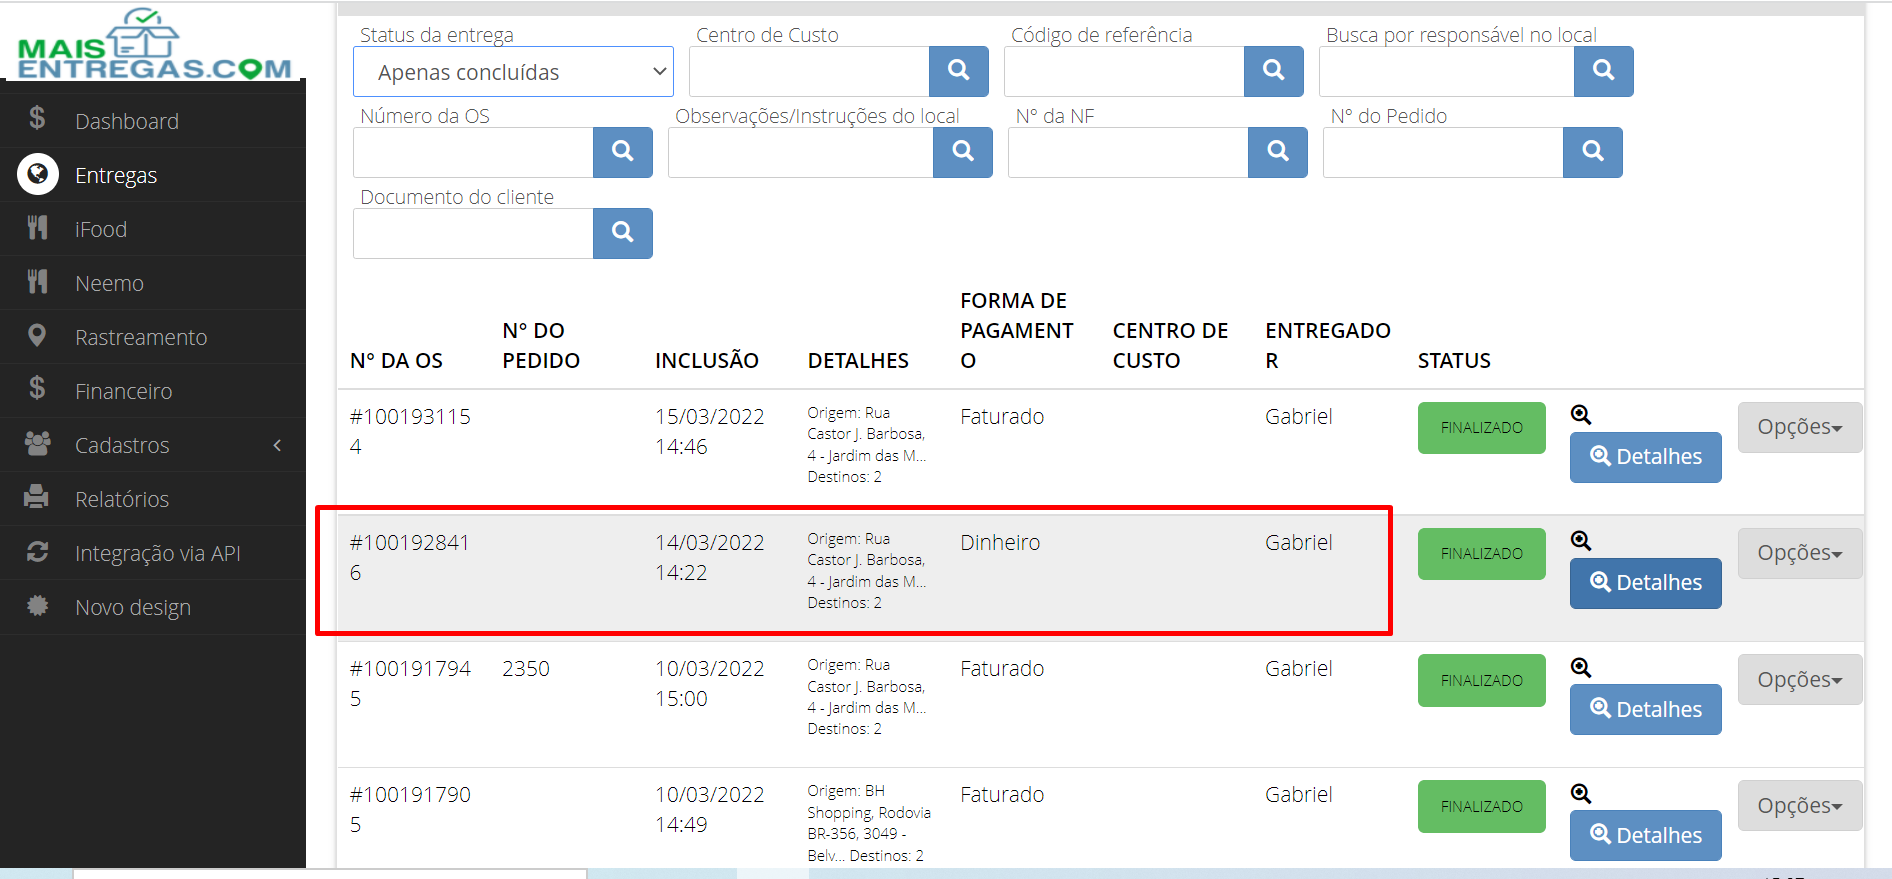Screen dimensions: 1892x879
Task: Open the Status da entrega dropdown
Action: point(513,72)
